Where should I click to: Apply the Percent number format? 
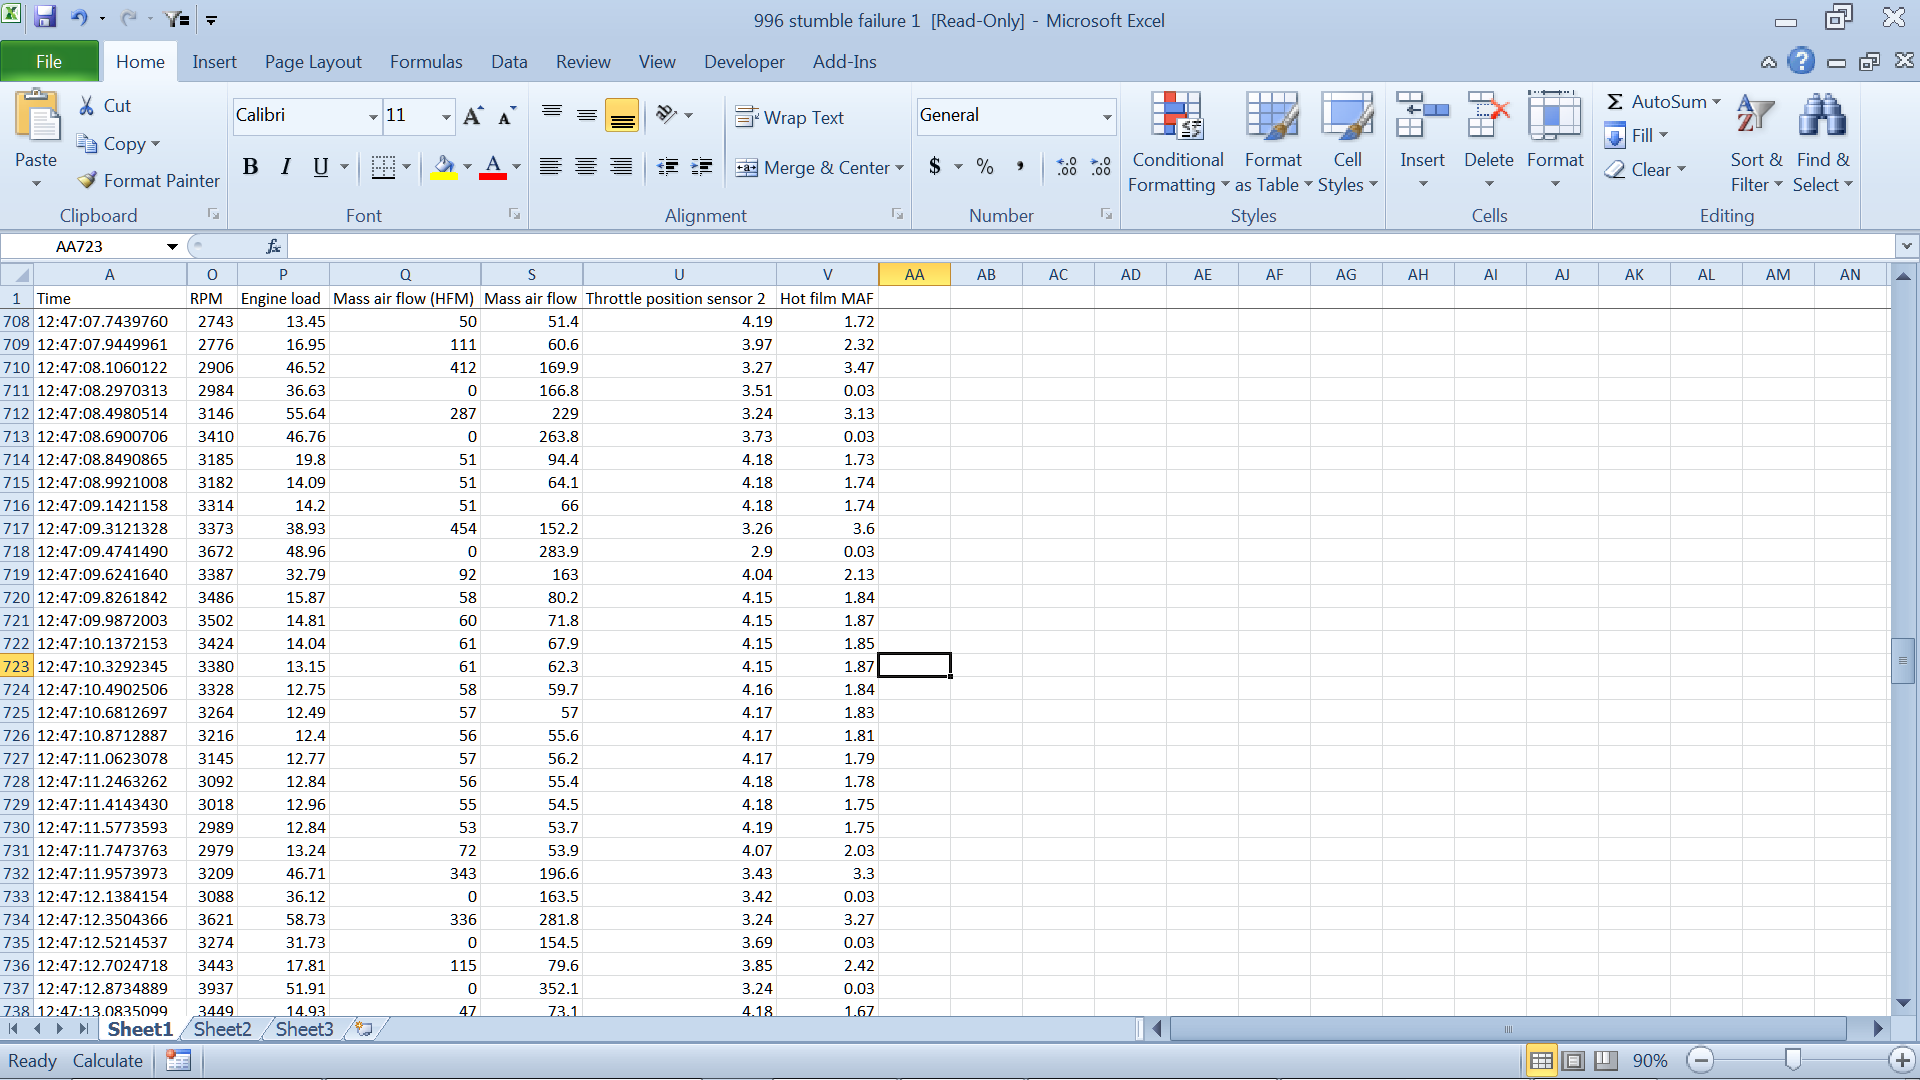984,167
